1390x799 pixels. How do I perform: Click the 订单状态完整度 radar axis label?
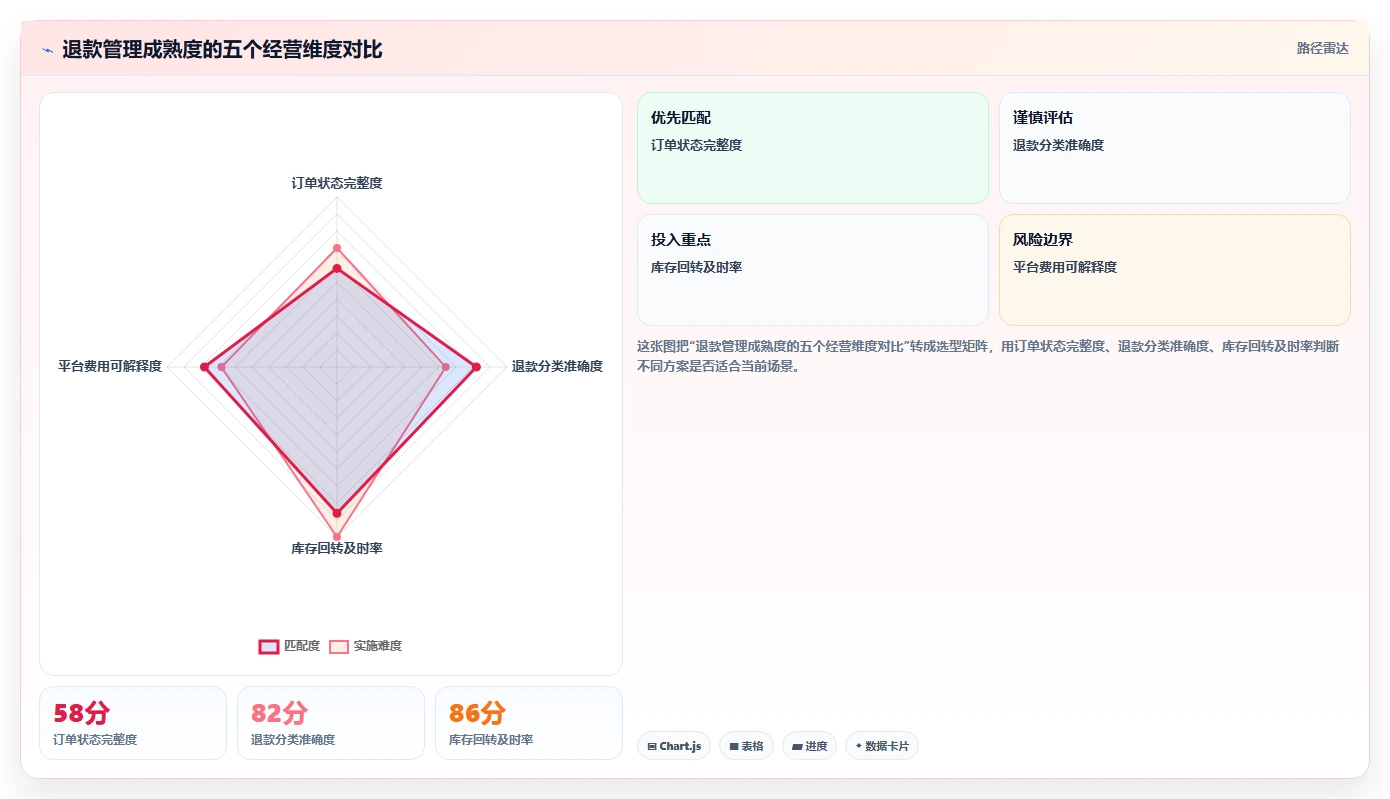point(337,183)
